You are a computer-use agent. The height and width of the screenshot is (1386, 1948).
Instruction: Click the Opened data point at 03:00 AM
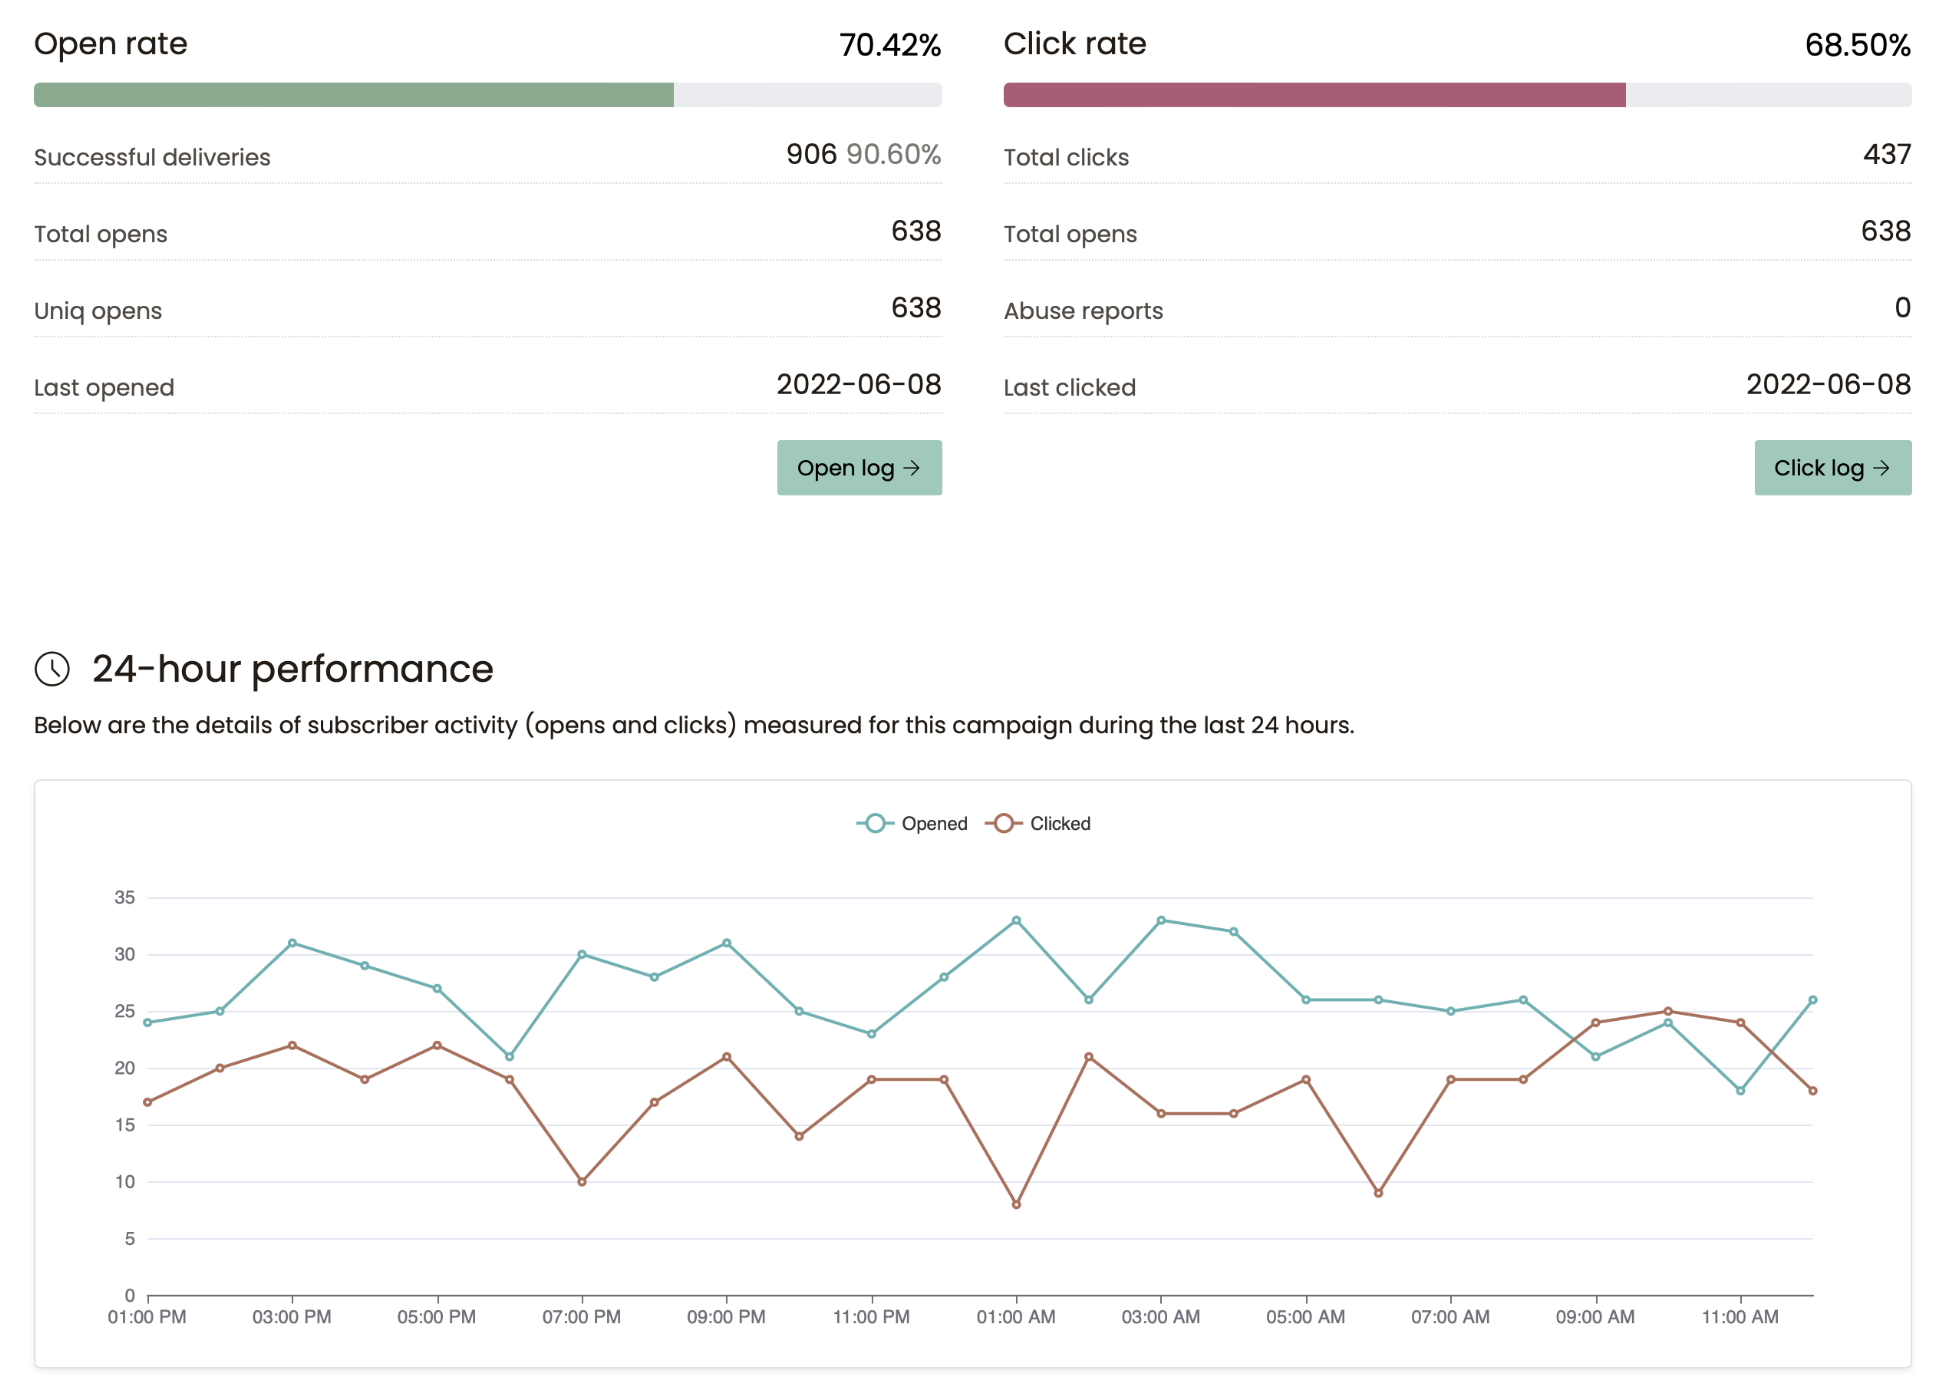coord(1161,920)
